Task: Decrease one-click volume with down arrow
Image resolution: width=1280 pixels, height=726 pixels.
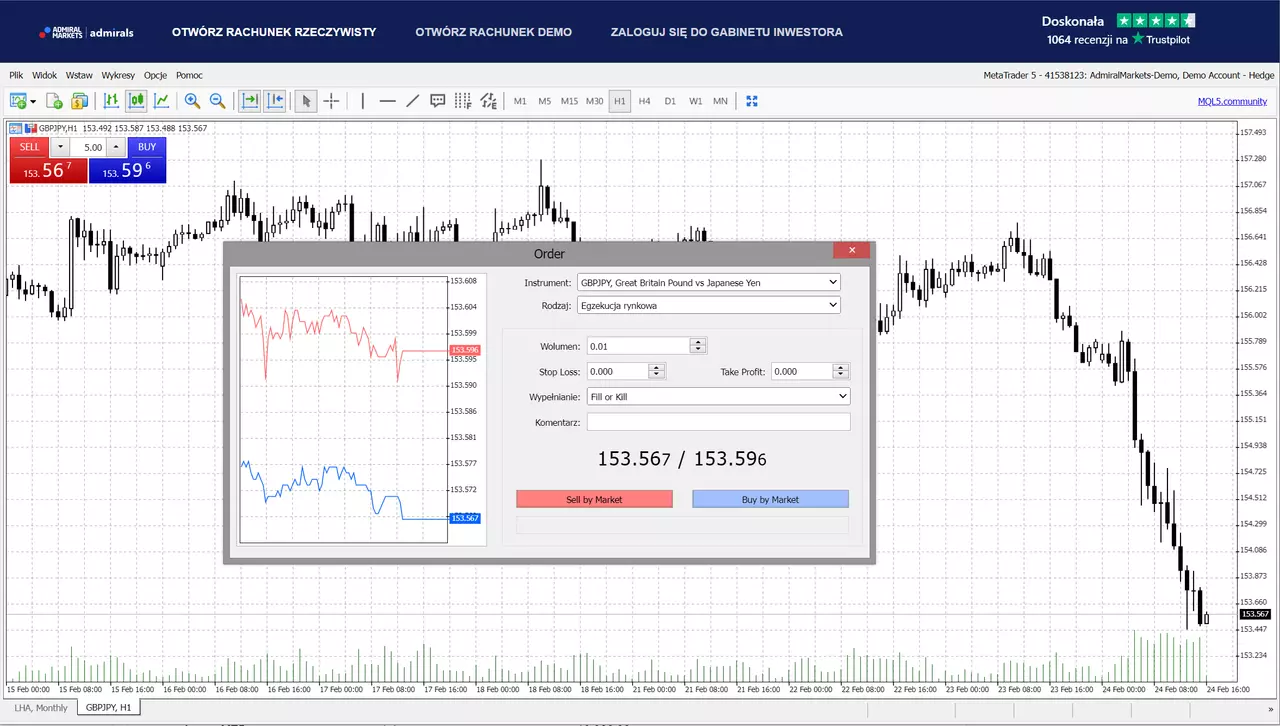Action: click(60, 147)
